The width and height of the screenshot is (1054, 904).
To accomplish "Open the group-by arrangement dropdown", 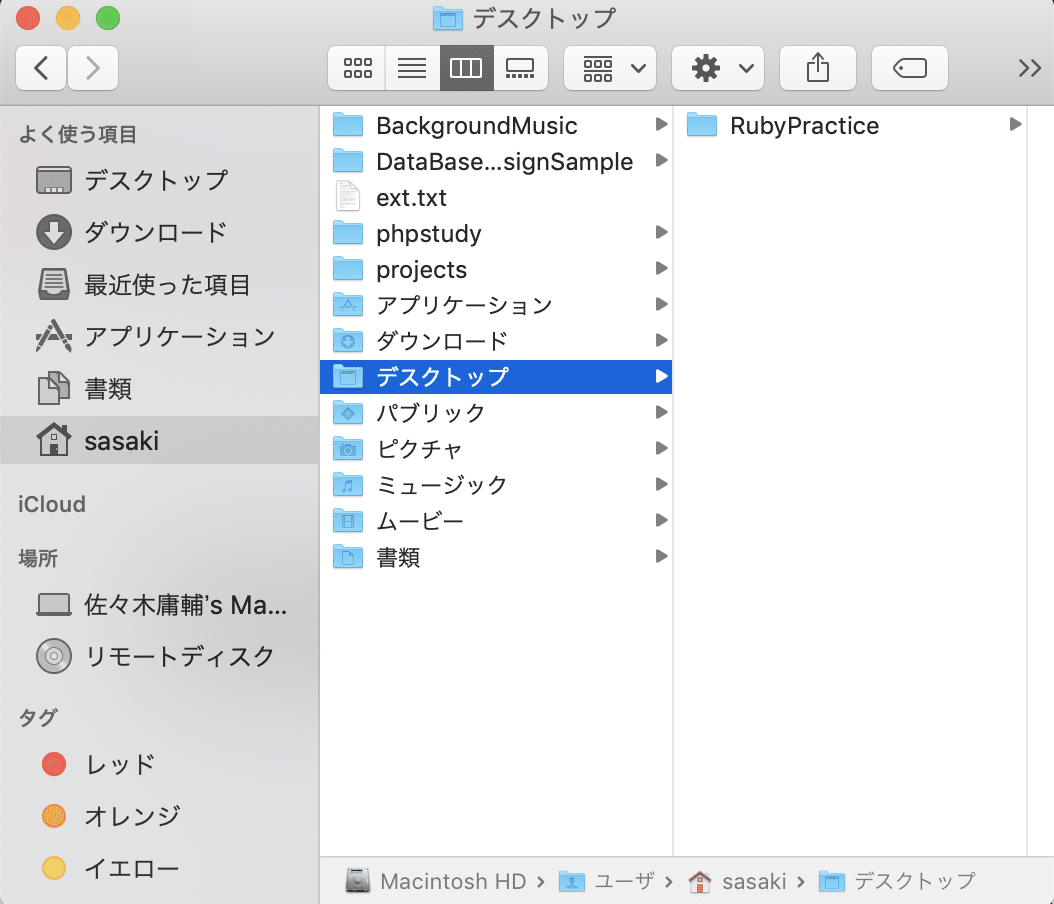I will point(610,68).
